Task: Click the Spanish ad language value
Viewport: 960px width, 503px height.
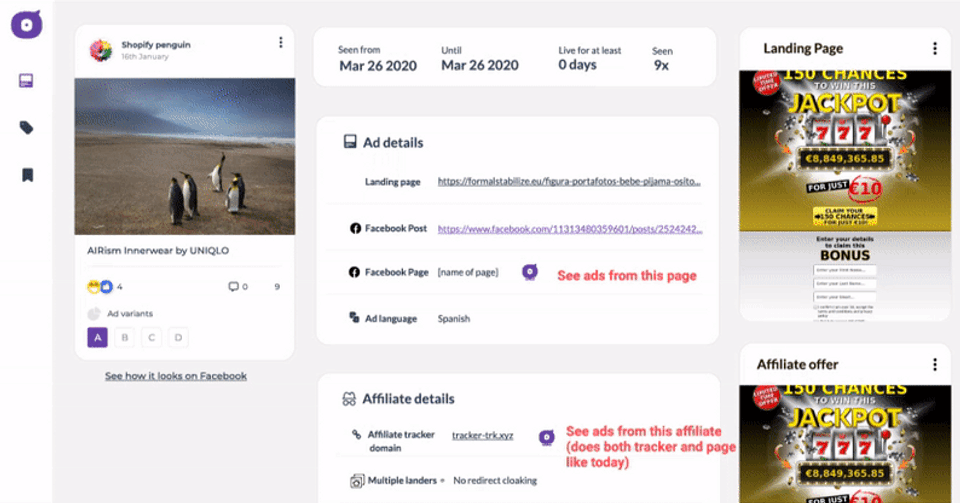Action: pyautogui.click(x=454, y=318)
